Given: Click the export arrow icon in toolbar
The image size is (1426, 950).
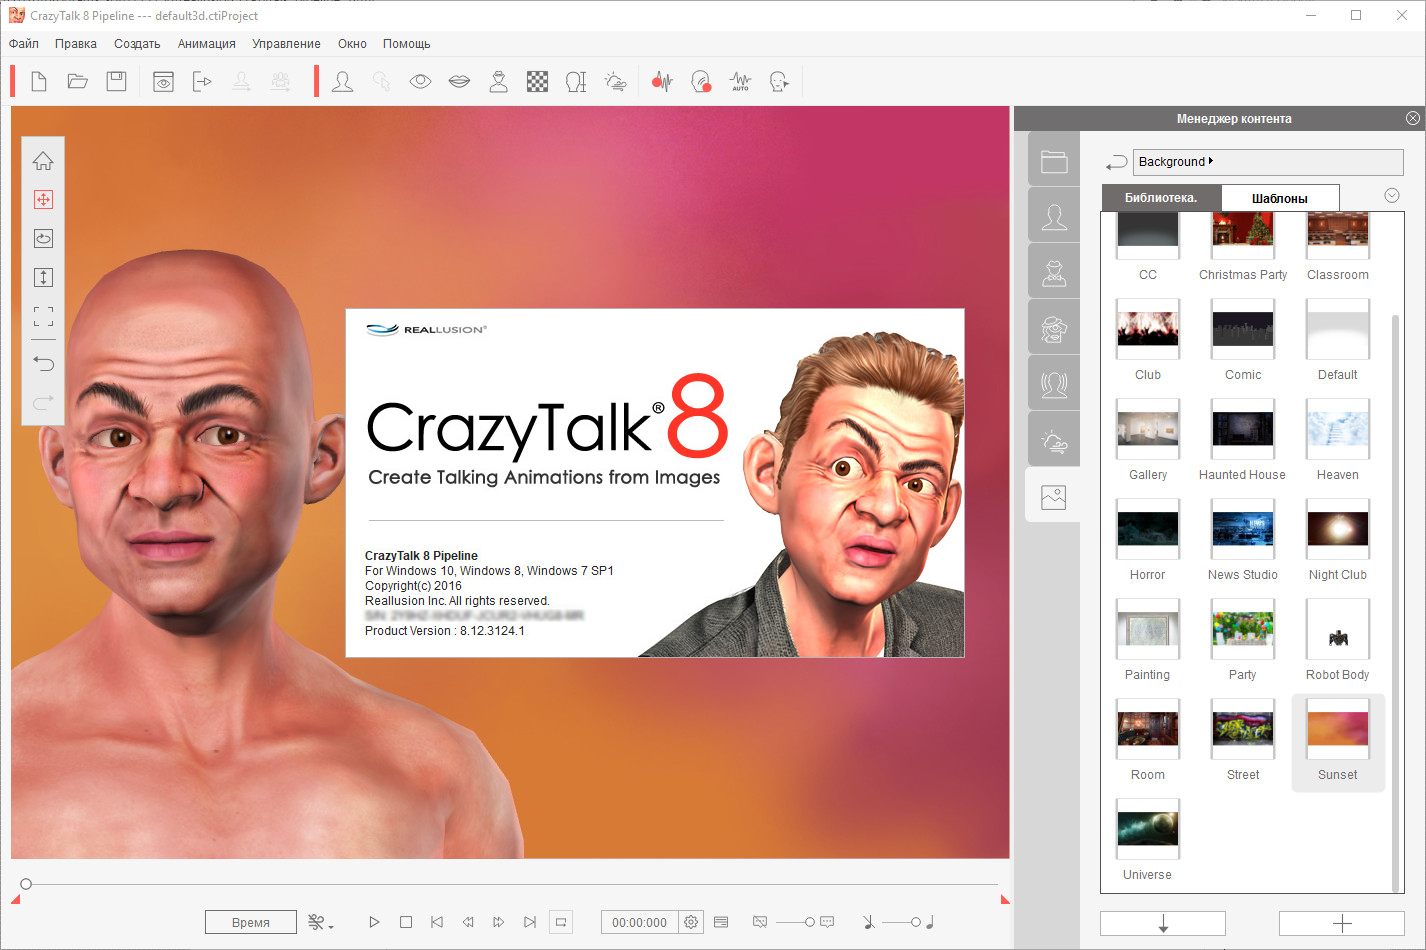Looking at the screenshot, I should click(x=202, y=81).
